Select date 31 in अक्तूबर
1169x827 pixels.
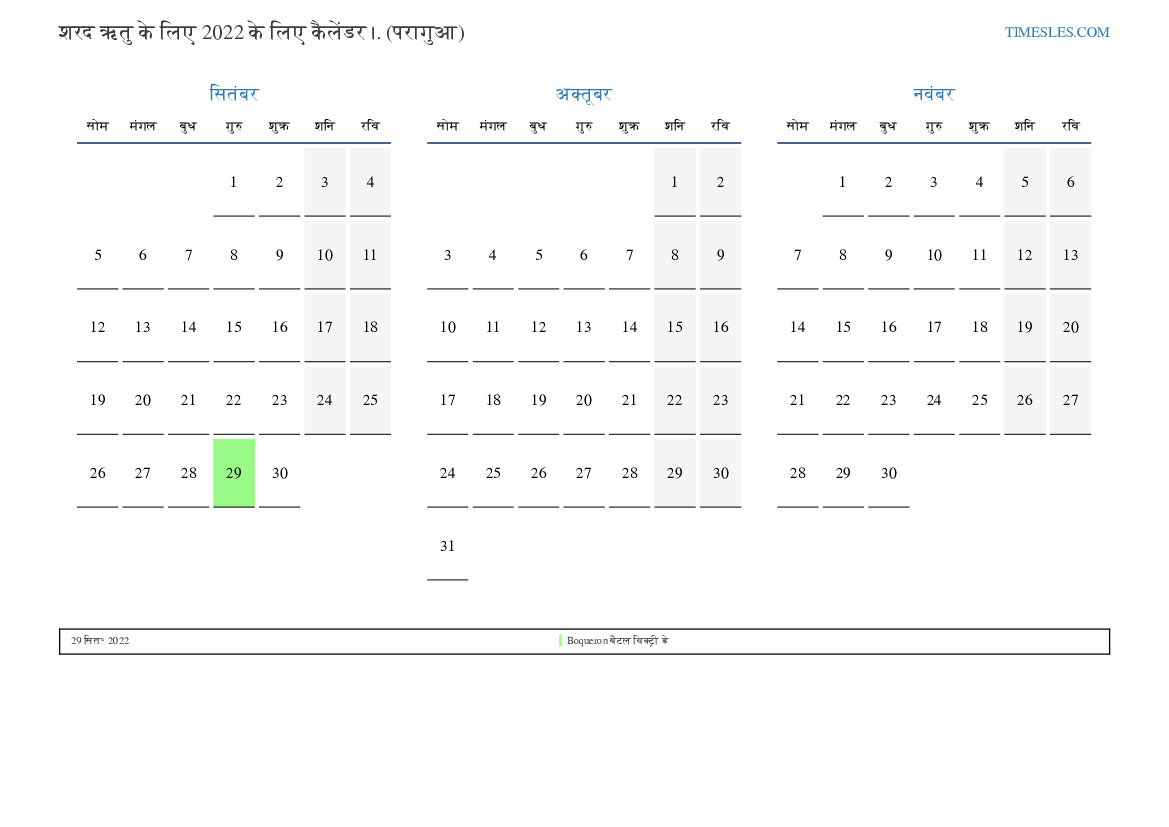pos(447,546)
